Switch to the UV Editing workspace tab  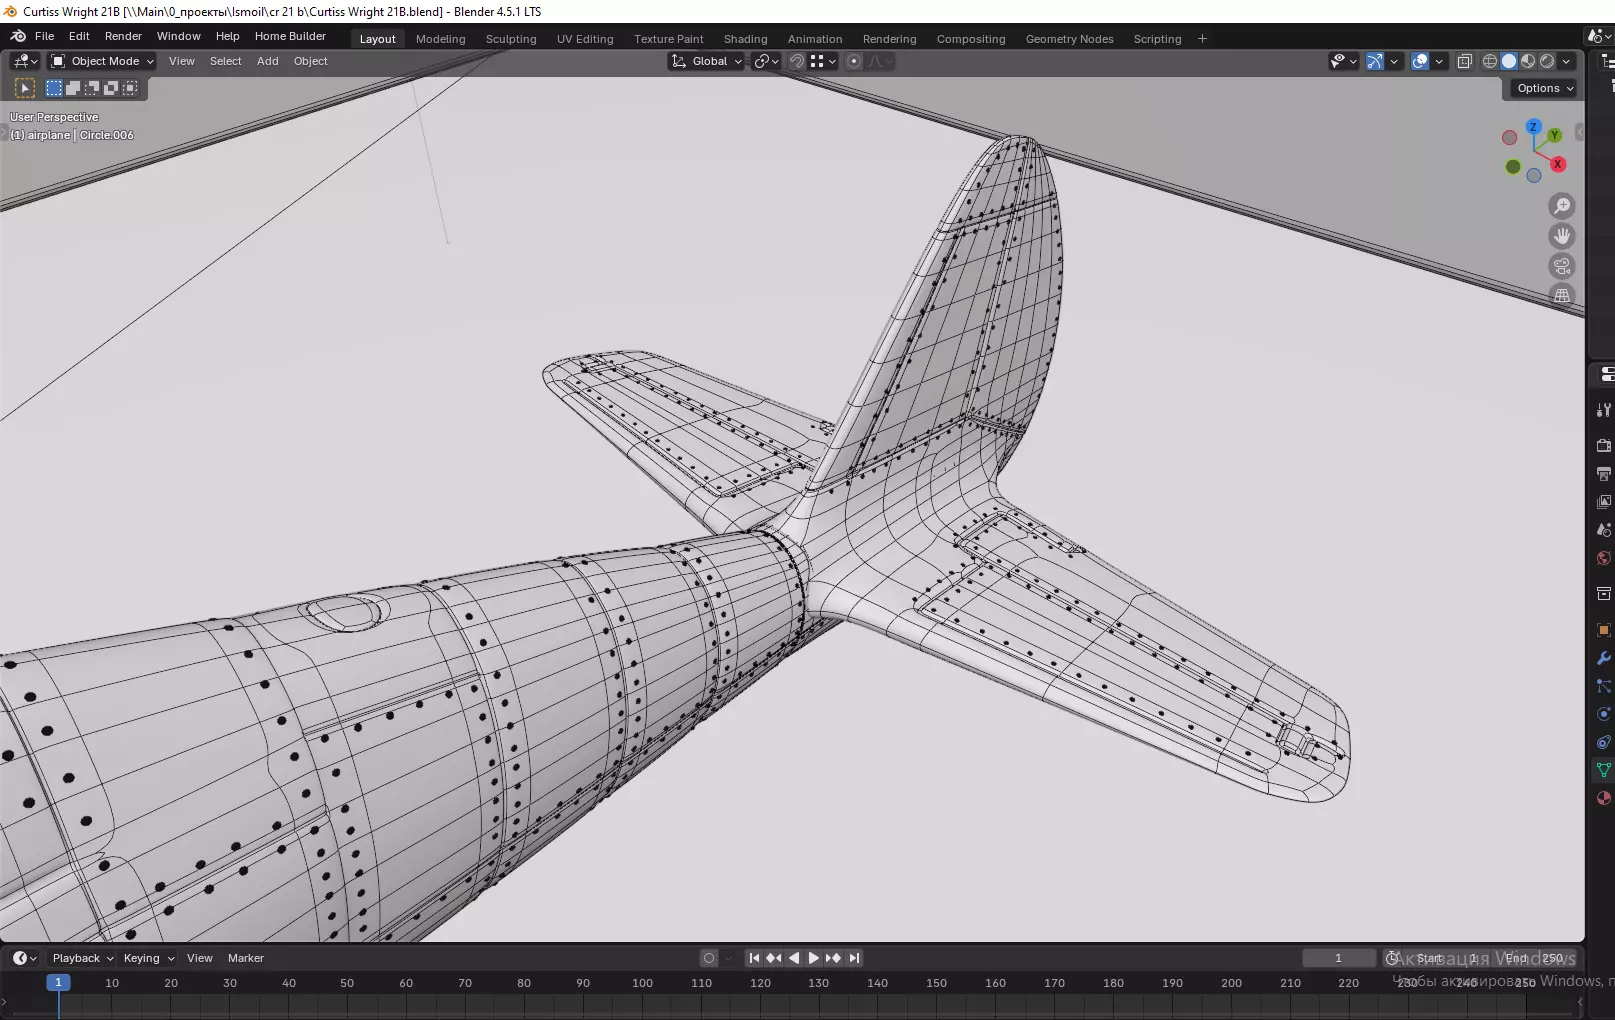[585, 39]
